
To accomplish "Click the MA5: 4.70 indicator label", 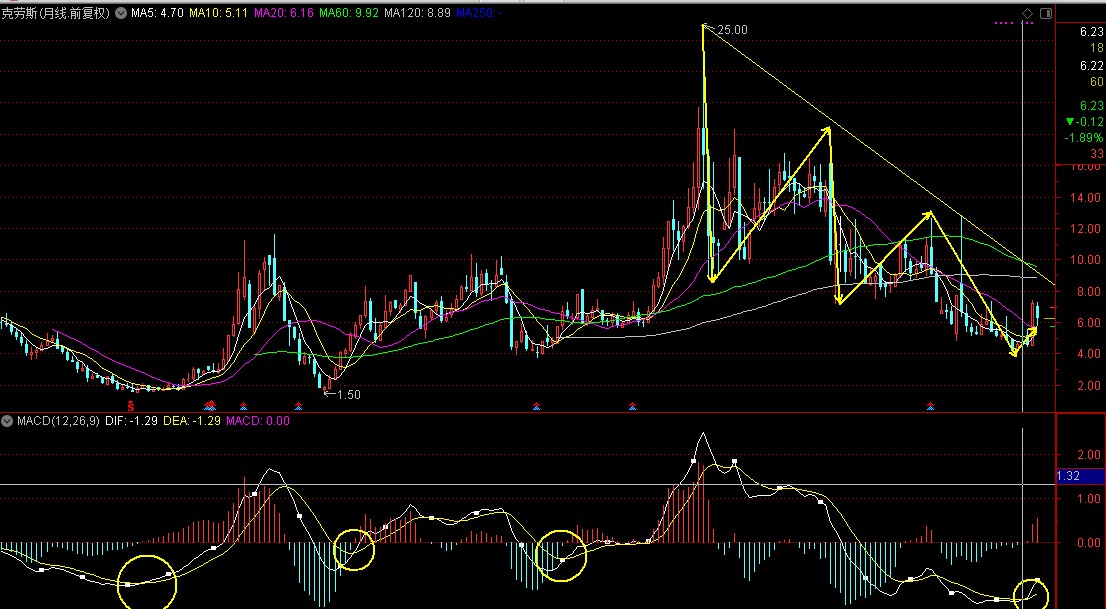I will coord(157,13).
